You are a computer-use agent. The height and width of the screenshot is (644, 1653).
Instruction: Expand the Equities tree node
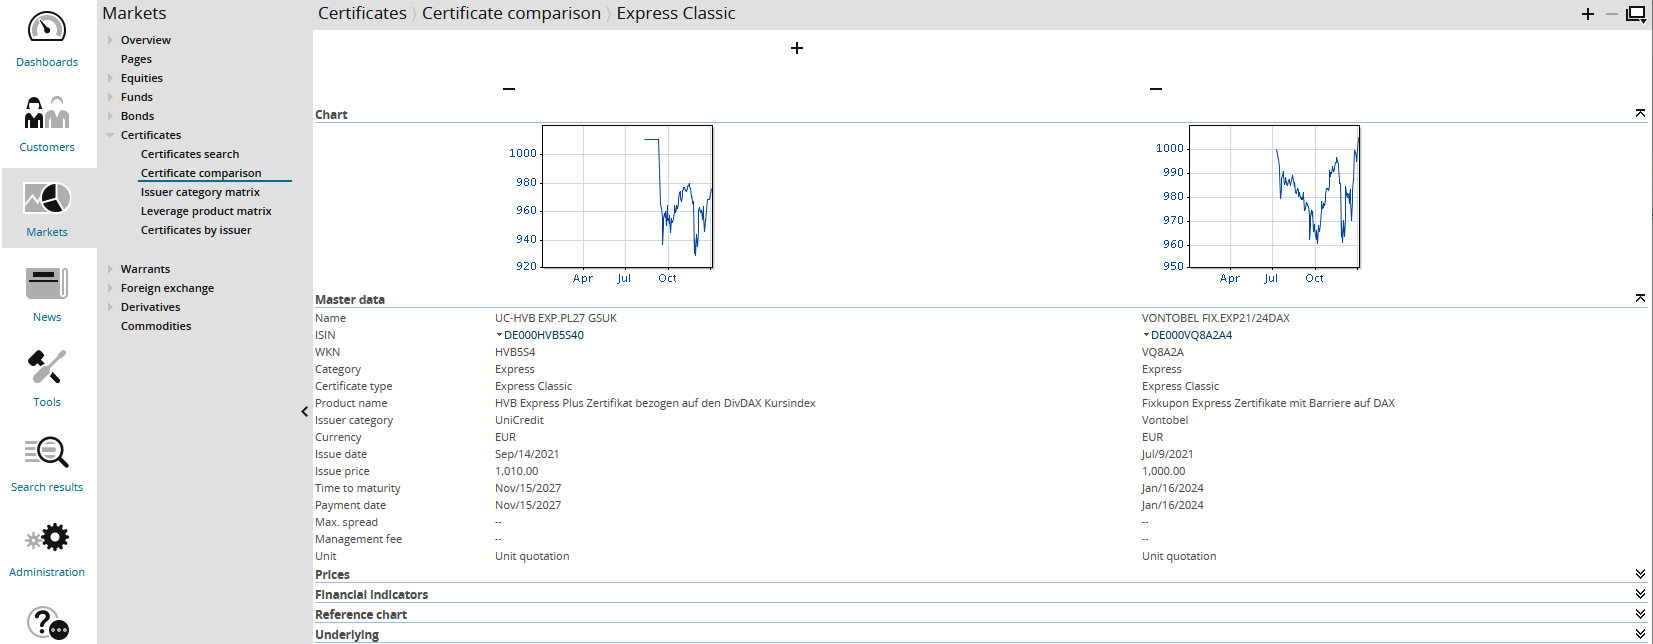click(x=110, y=78)
